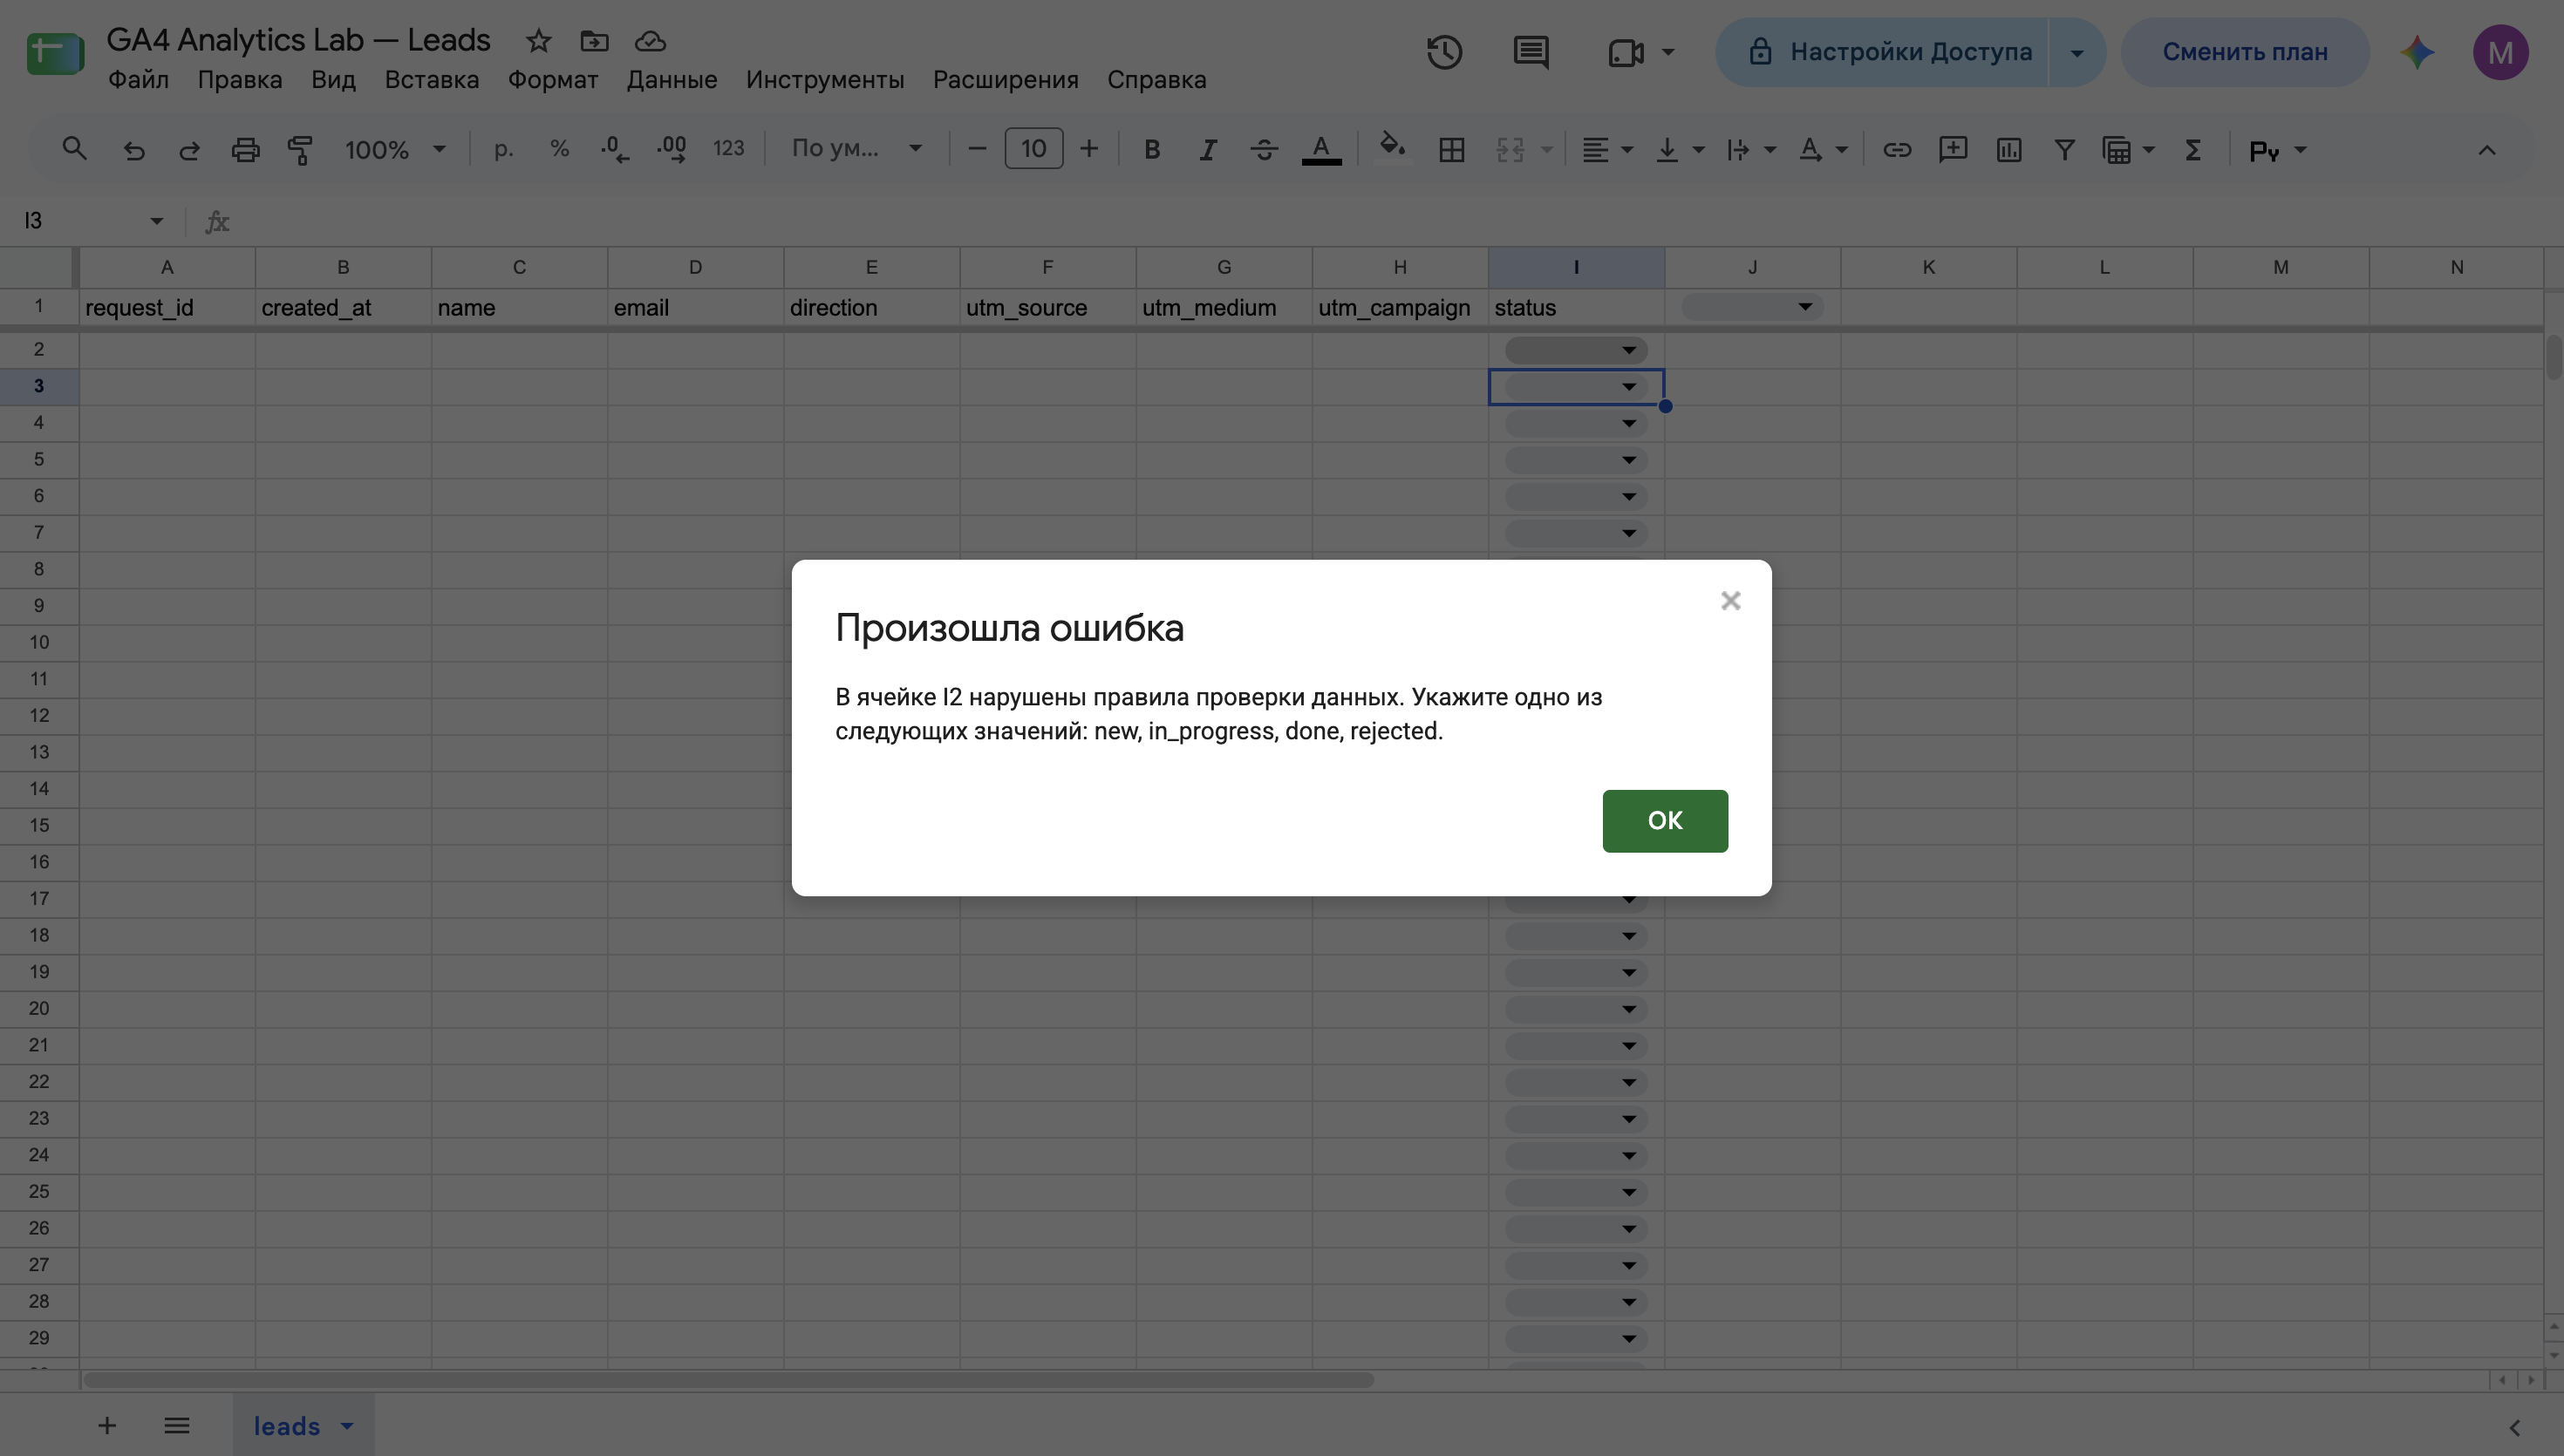Click the Сменить план button
This screenshot has width=2564, height=1456.
coord(2245,52)
